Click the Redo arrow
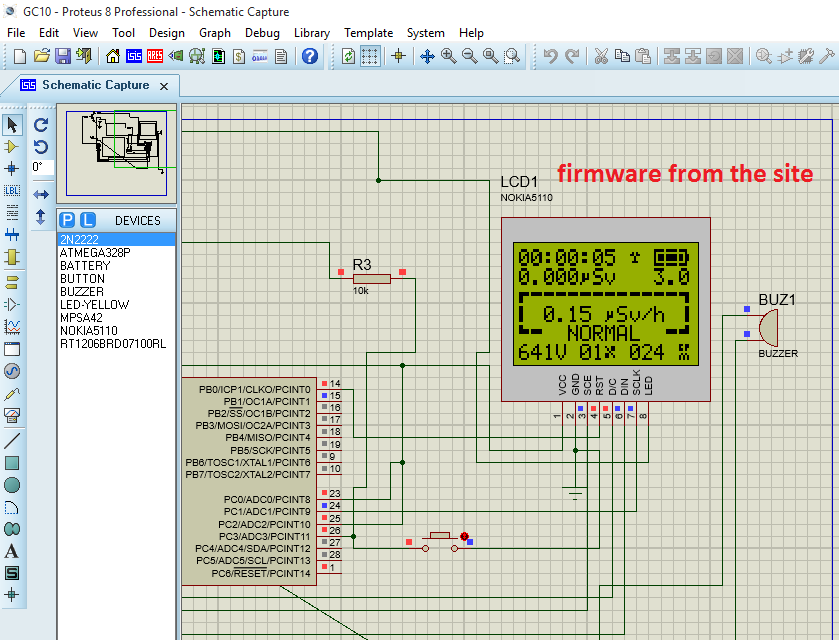This screenshot has height=640, width=839. [x=572, y=56]
